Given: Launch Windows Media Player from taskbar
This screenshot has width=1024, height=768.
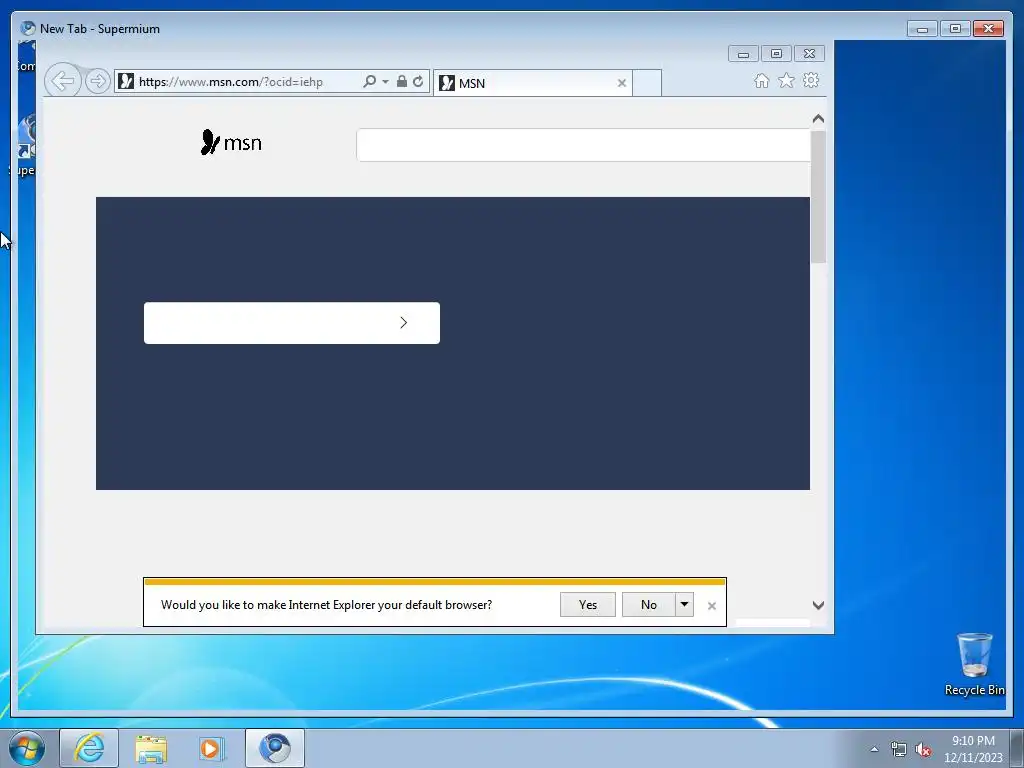Looking at the screenshot, I should pyautogui.click(x=212, y=748).
